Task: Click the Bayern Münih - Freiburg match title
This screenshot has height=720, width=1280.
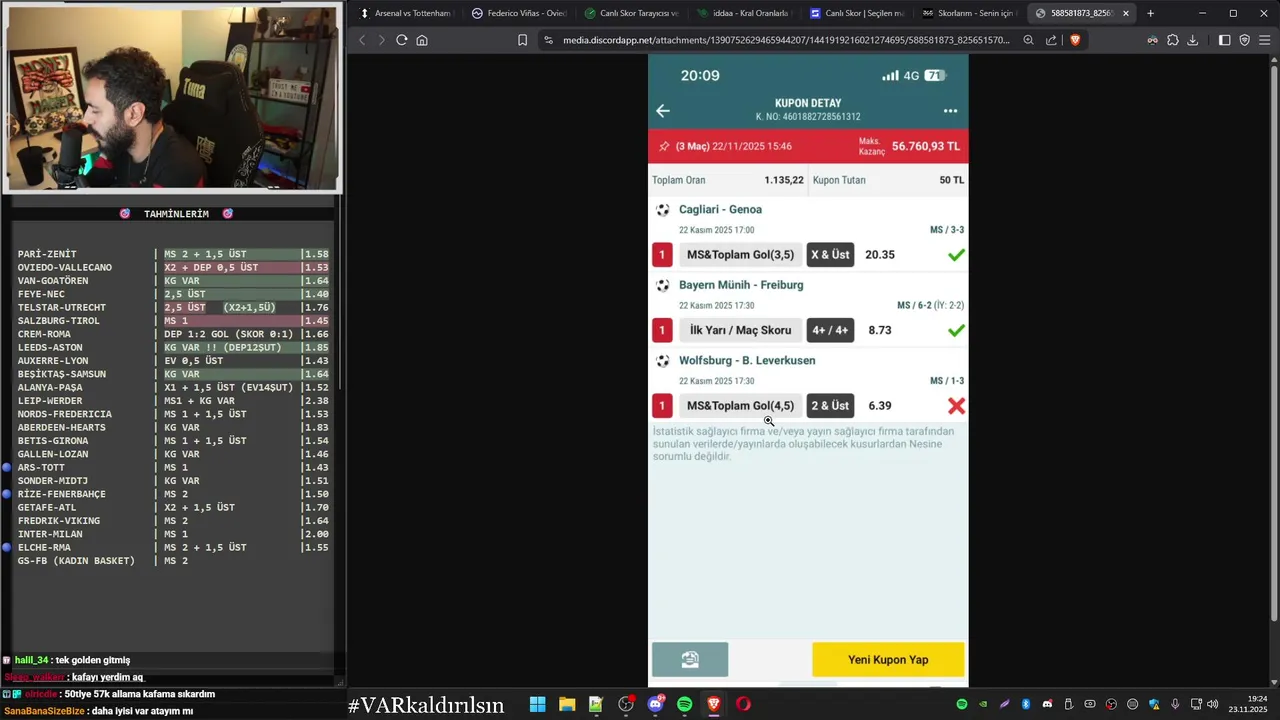Action: pos(741,285)
